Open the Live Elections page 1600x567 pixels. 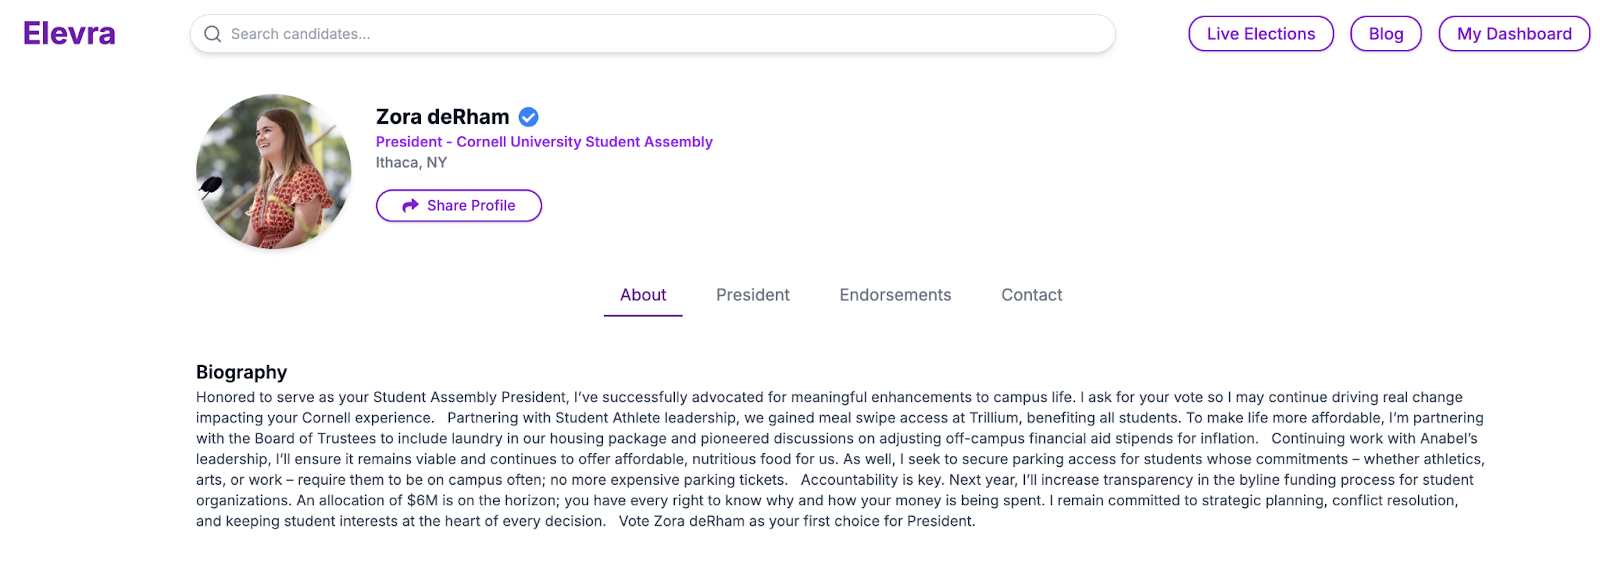point(1260,34)
